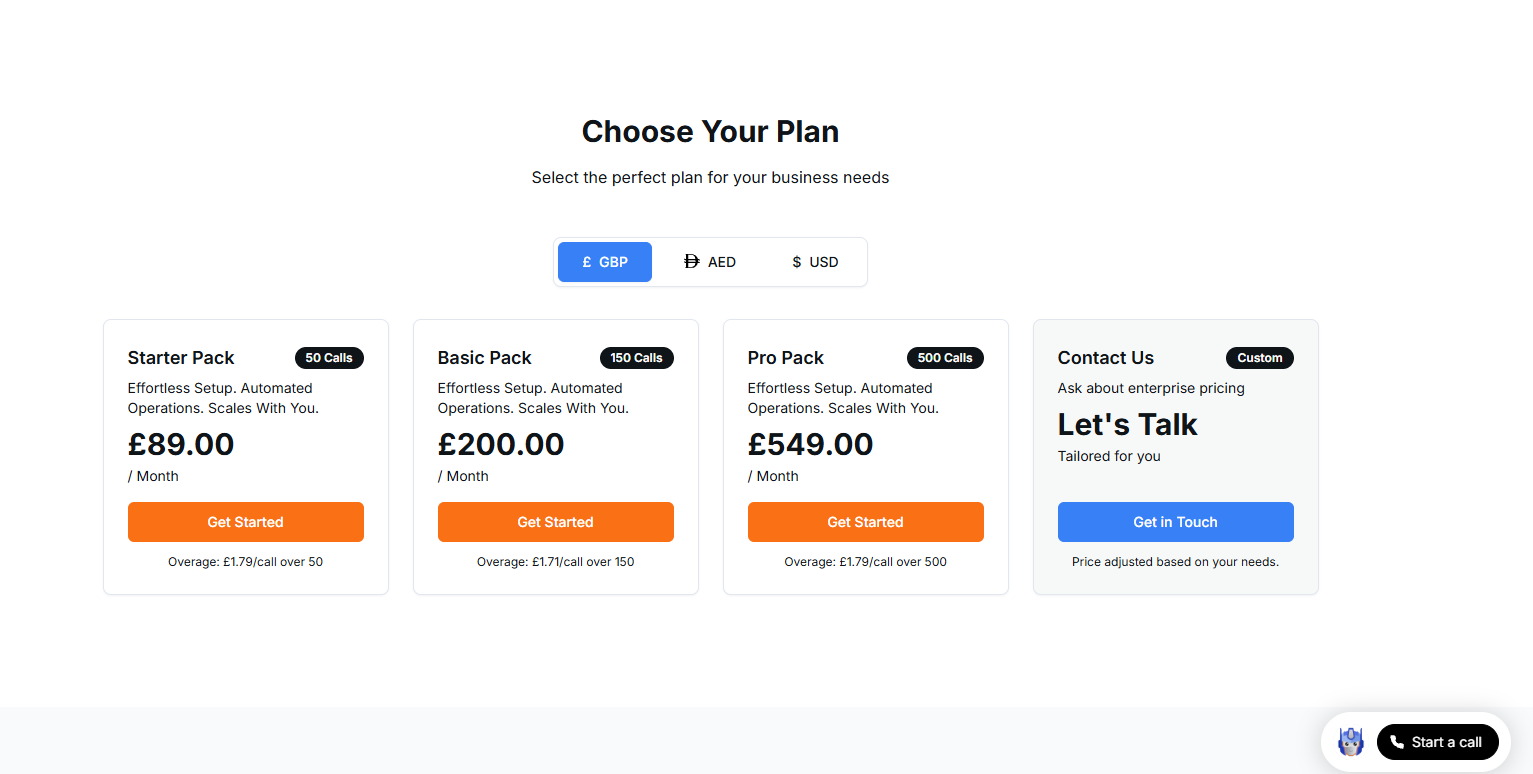The image size is (1533, 774).
Task: Click the dirham symbol icon beside AED
Action: tap(691, 262)
